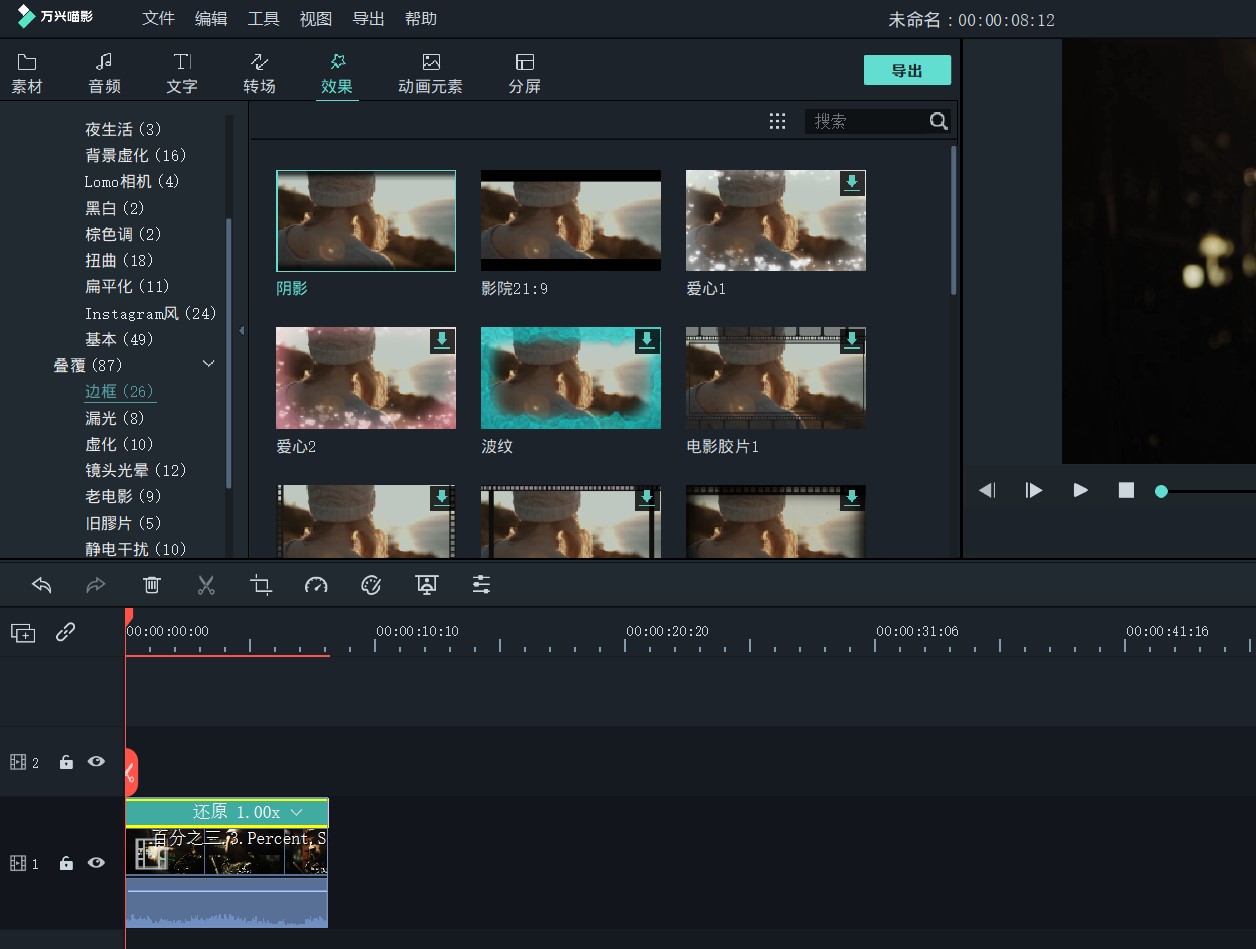Screen dimensions: 1256x949
Task: Open the color palette adjustment tool
Action: click(x=371, y=585)
